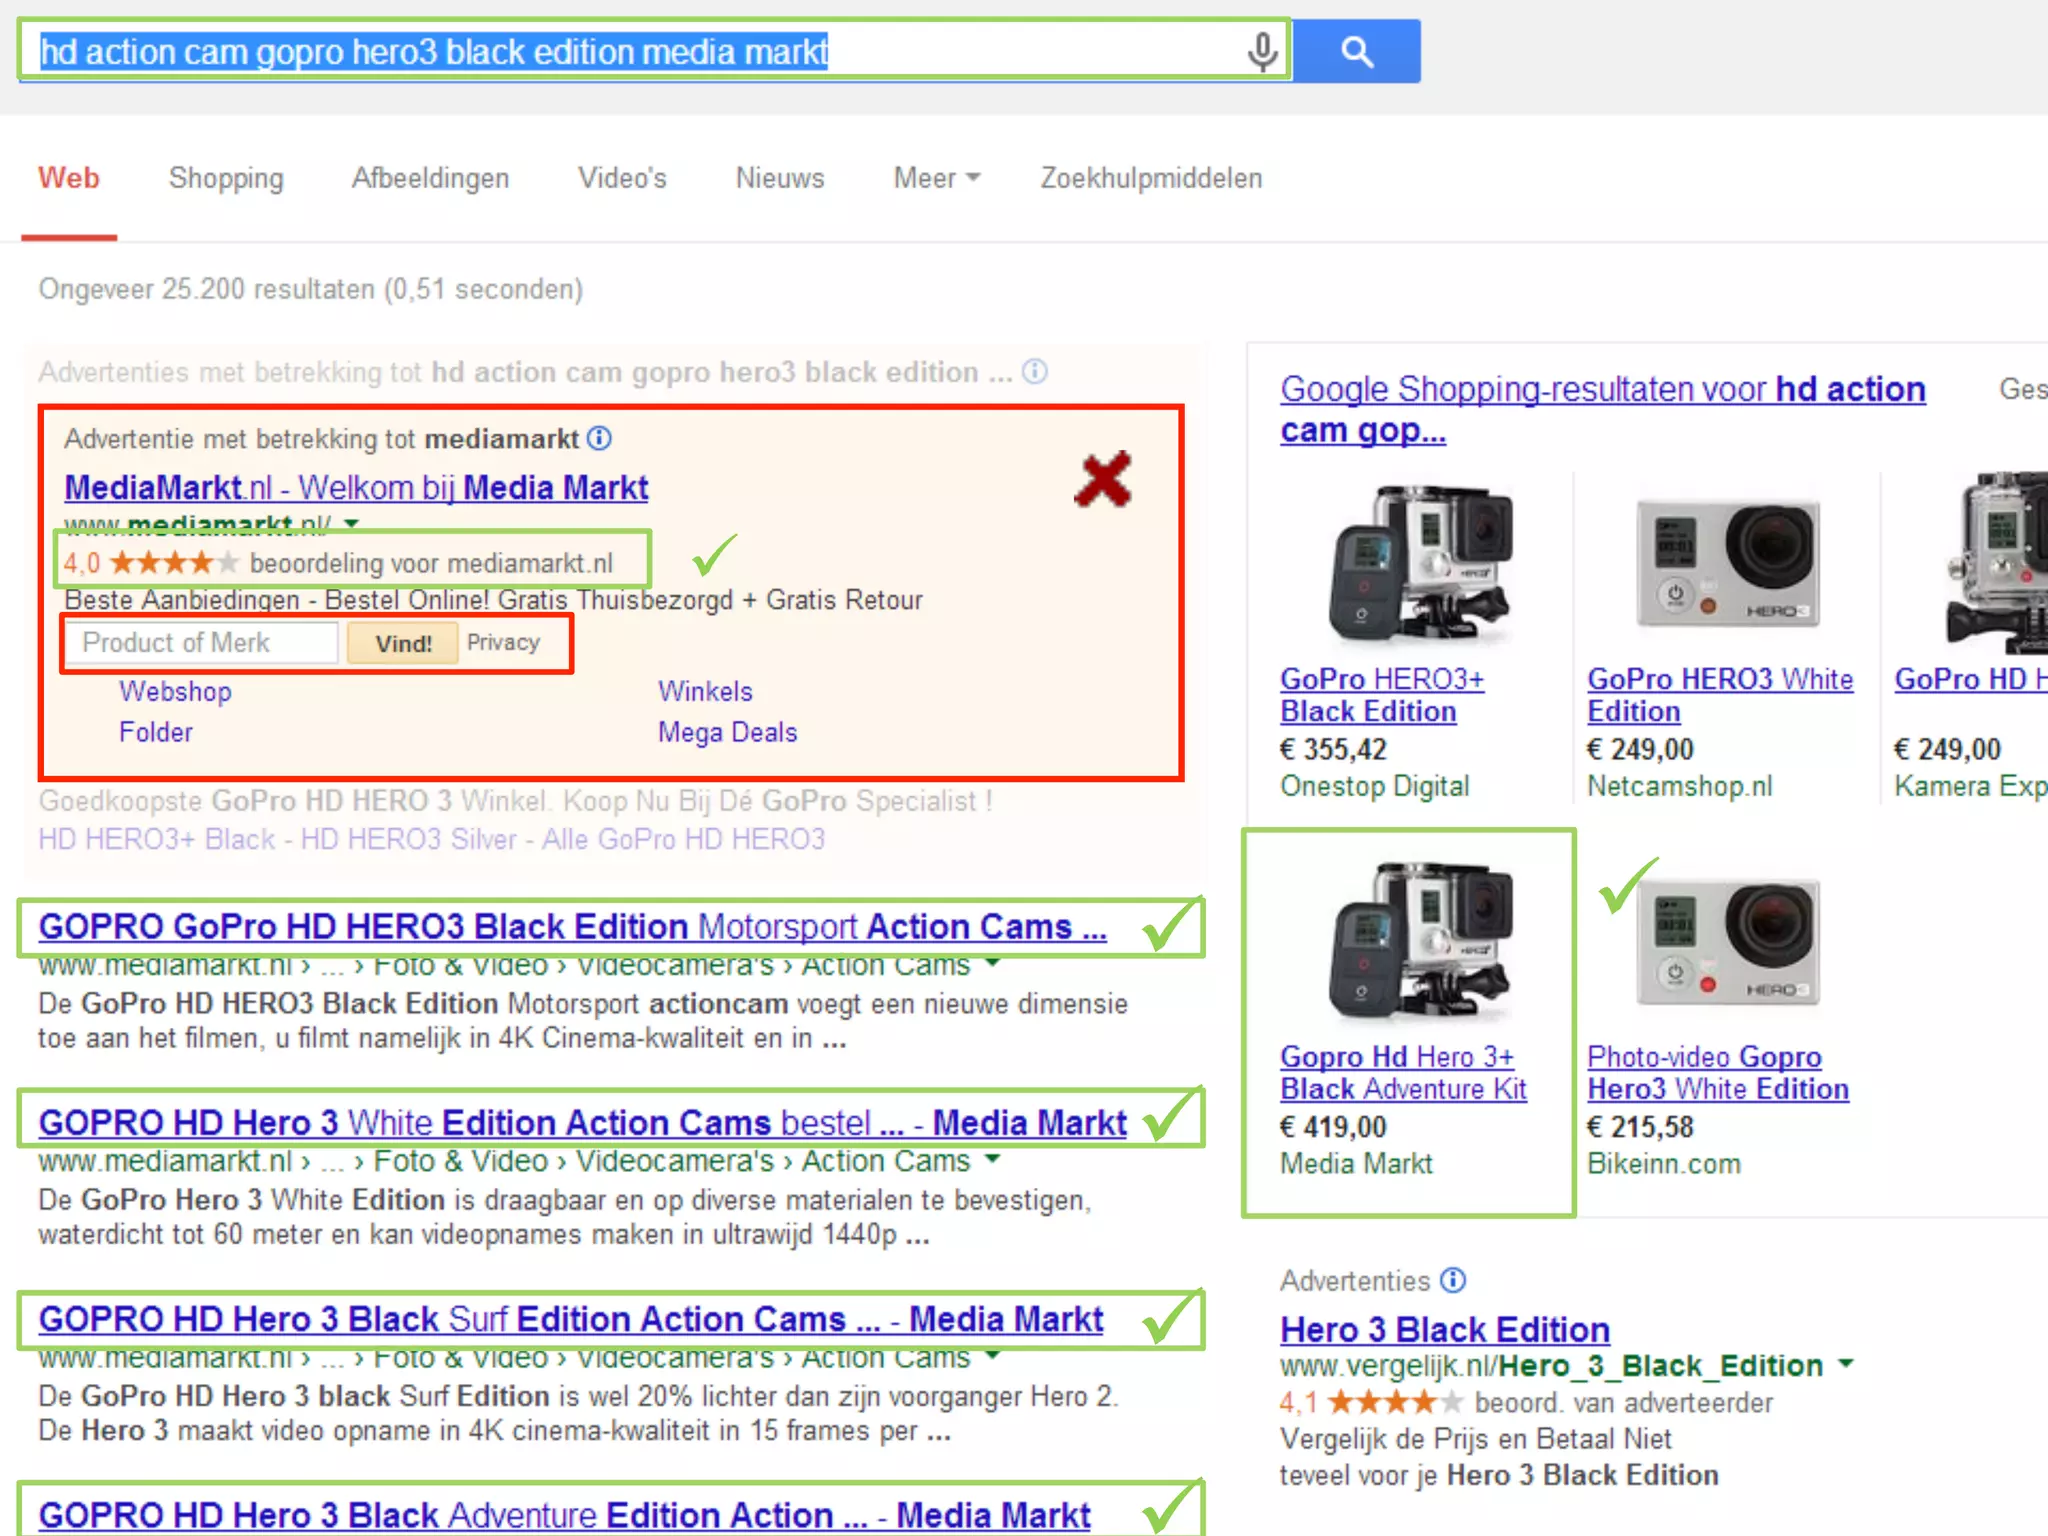Click info icon next to right-side Advertenties
2048x1536 pixels.
click(1453, 1280)
